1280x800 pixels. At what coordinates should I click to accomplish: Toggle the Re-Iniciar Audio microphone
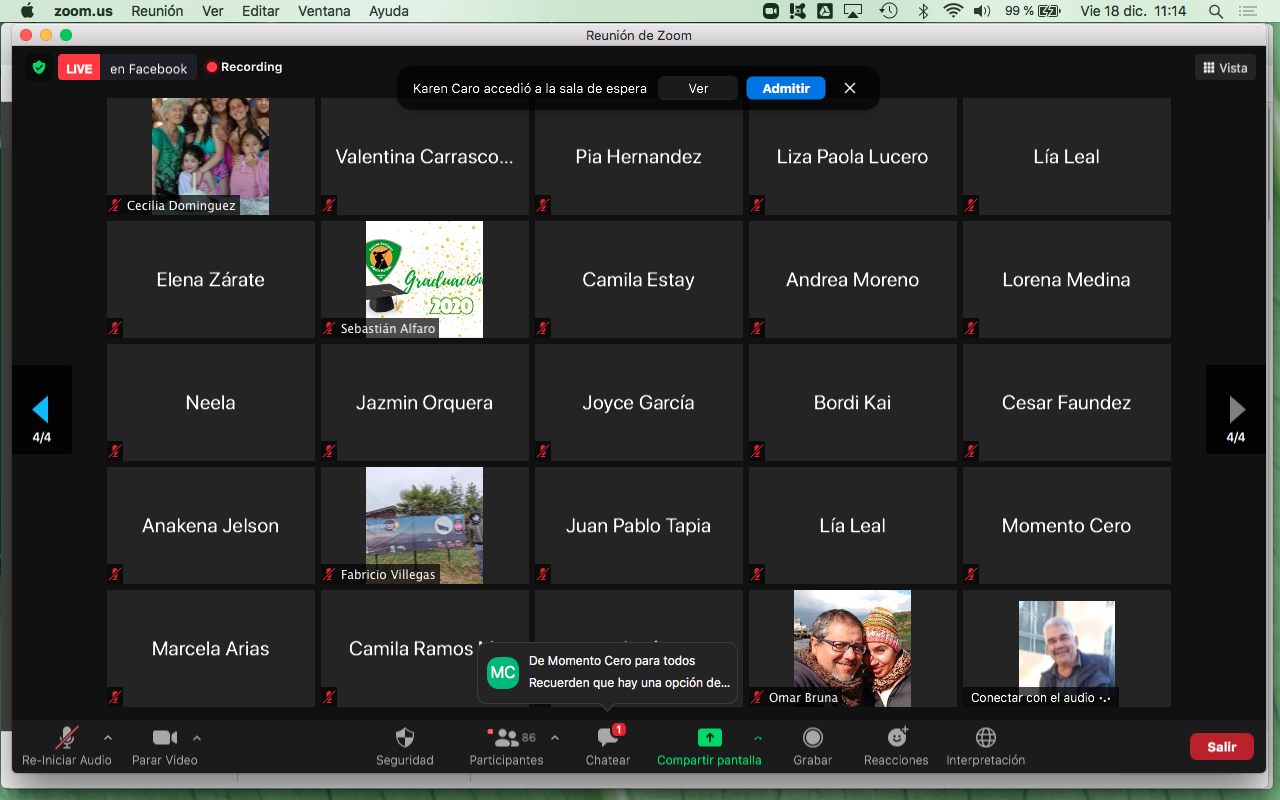tap(67, 739)
